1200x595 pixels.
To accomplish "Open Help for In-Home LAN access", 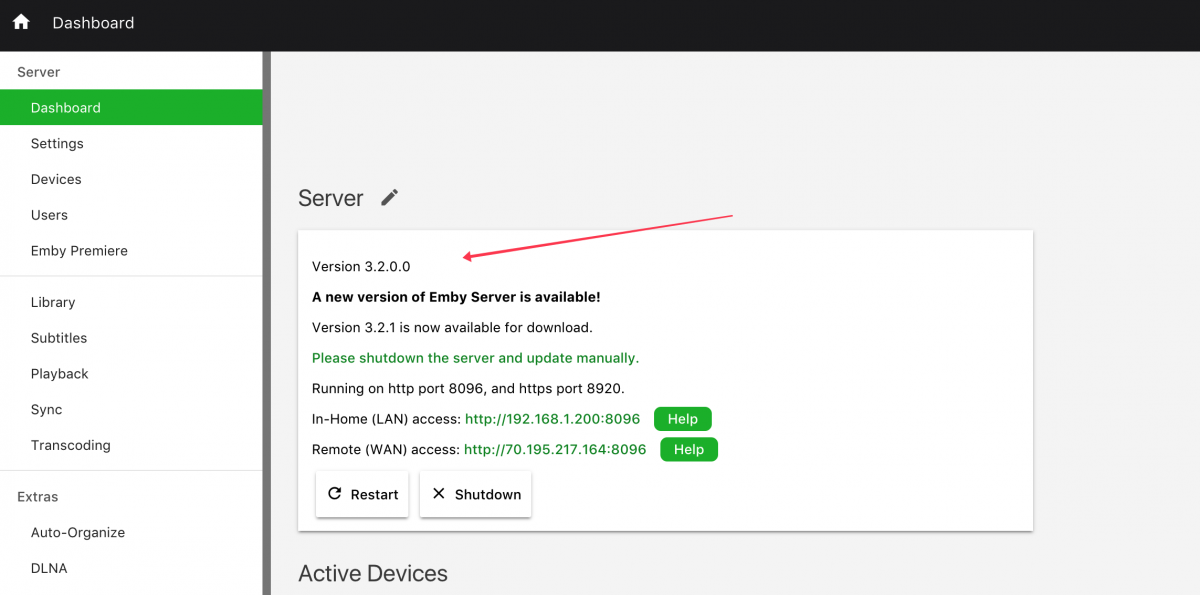I will (x=683, y=419).
